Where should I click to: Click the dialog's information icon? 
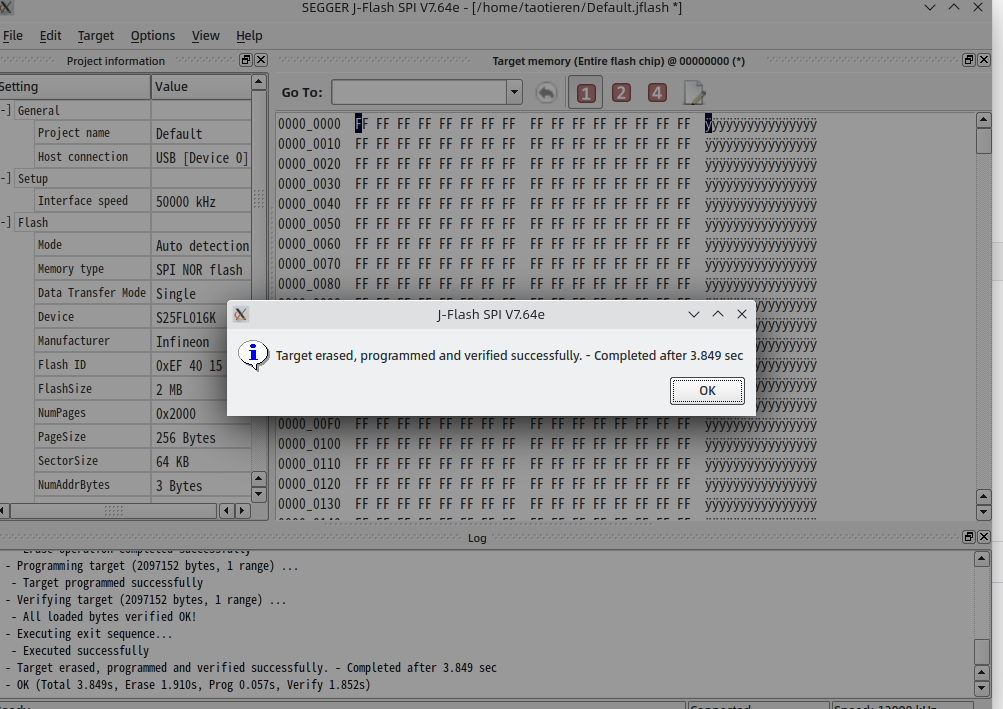(253, 355)
